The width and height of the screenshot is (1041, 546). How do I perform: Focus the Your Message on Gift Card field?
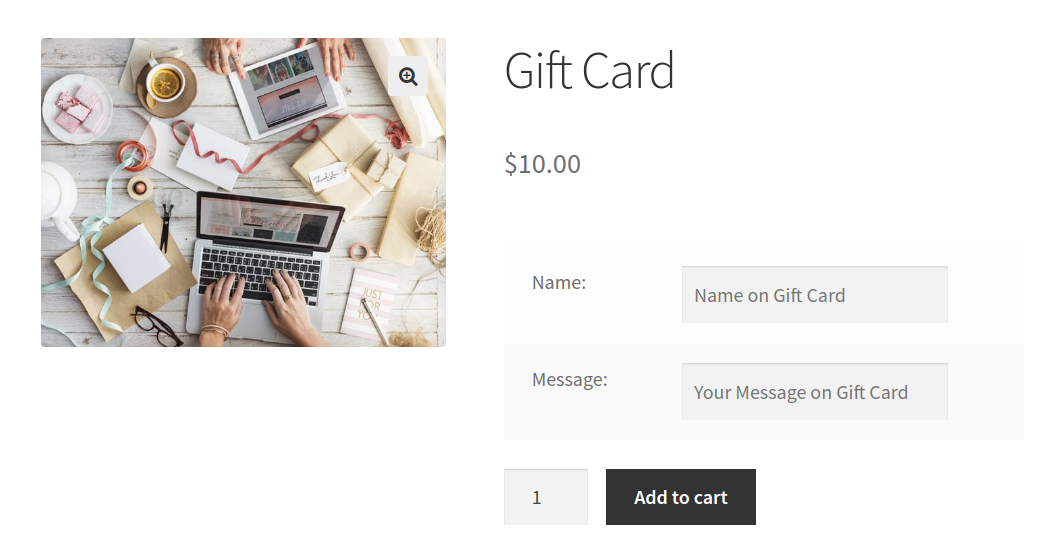[815, 392]
